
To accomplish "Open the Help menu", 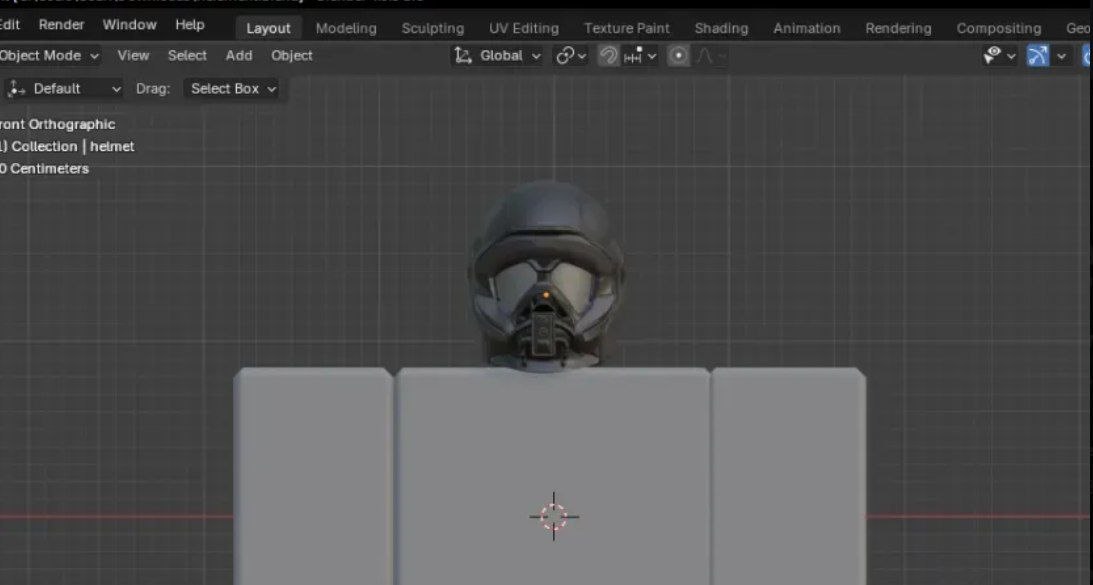I will pyautogui.click(x=190, y=25).
